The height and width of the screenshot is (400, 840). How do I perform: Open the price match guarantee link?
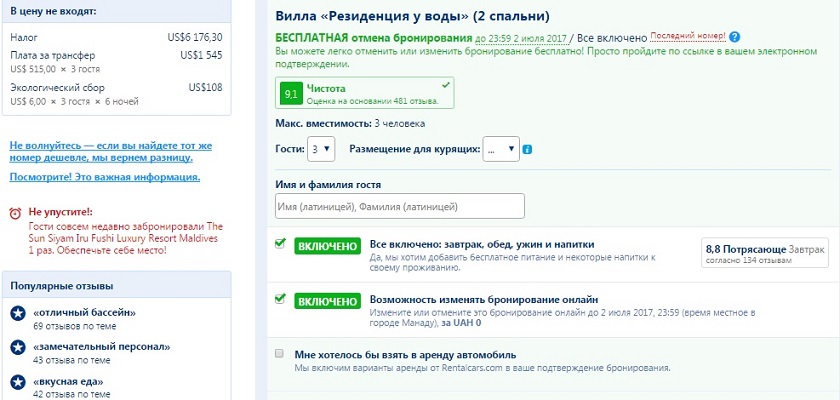coord(110,152)
